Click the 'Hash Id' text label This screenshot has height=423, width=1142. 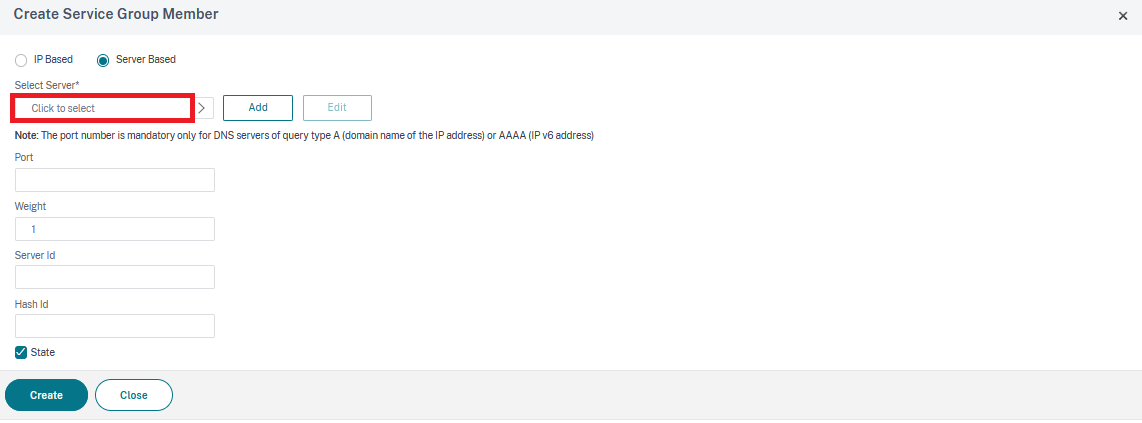(x=32, y=303)
